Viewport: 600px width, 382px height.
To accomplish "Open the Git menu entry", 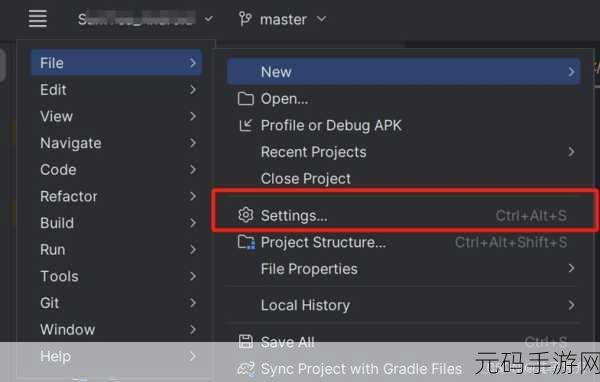I will (116, 303).
